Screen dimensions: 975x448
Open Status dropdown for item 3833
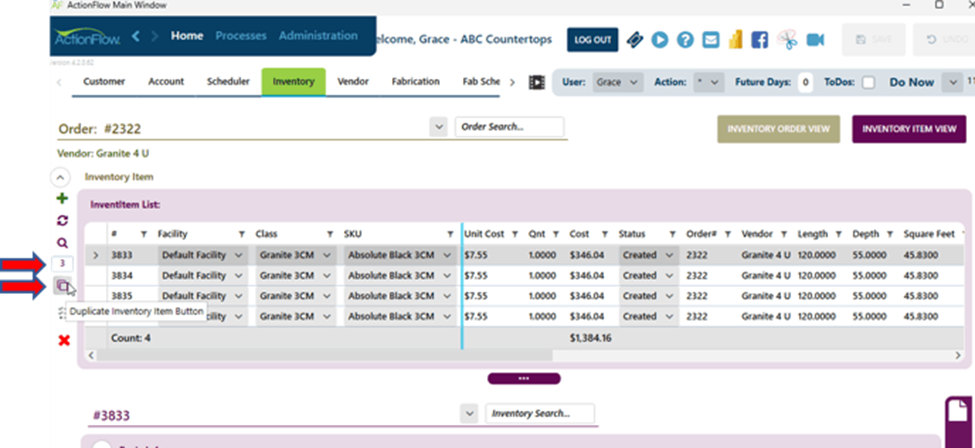(669, 255)
